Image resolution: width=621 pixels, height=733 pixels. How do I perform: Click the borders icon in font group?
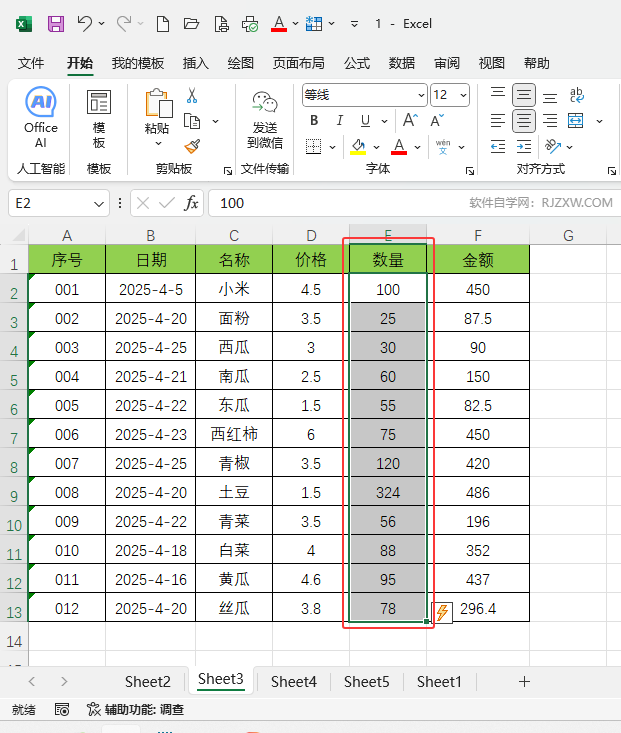[313, 146]
